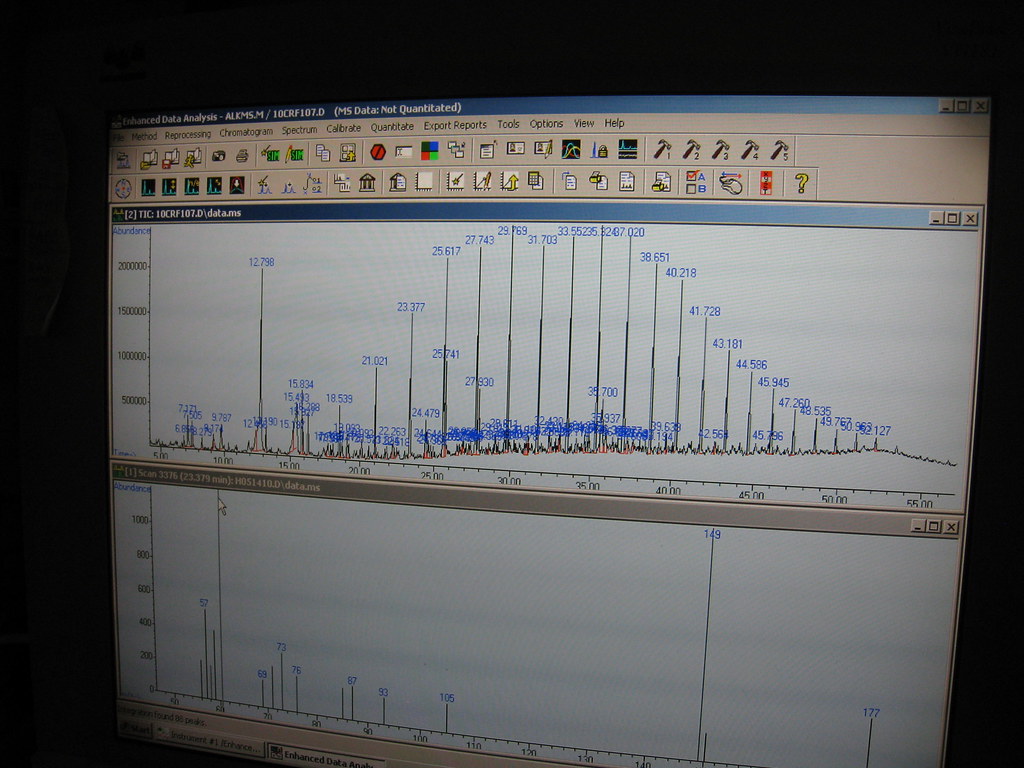Open the Spectrum menu
Screen dimensions: 1024x768
point(299,130)
